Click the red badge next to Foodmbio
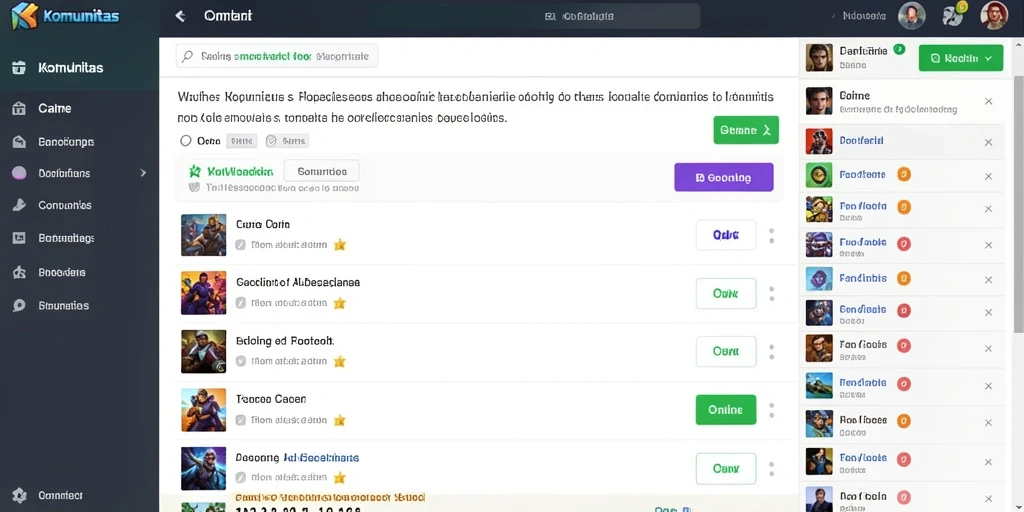This screenshot has width=1024, height=512. pyautogui.click(x=904, y=244)
